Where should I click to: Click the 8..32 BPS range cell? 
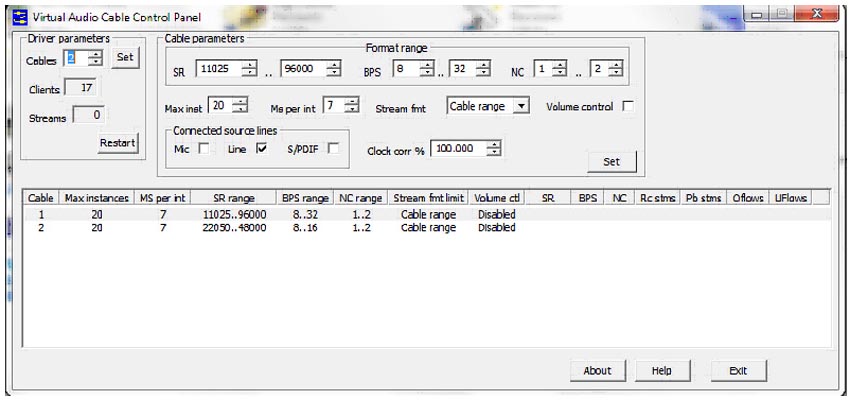305,214
